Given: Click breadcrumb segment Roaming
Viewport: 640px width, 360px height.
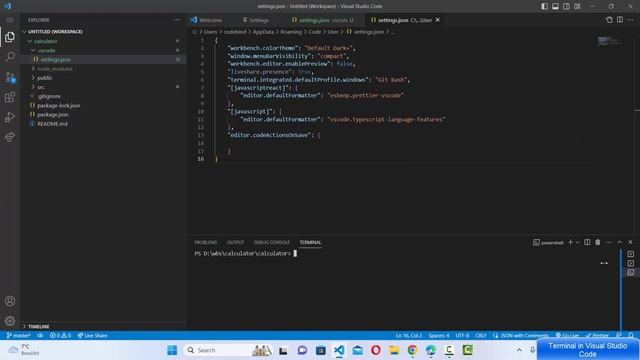Looking at the screenshot, I should [291, 32].
